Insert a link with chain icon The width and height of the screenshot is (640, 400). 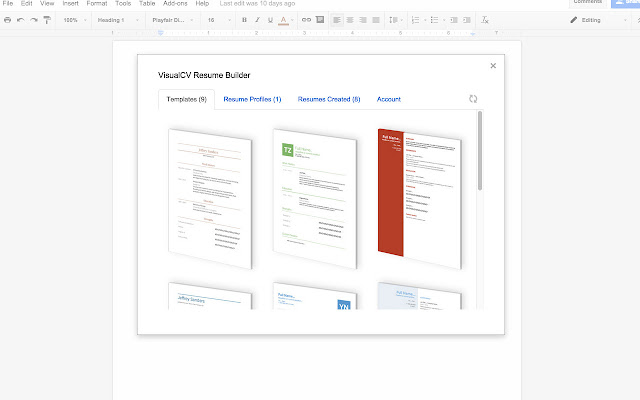pyautogui.click(x=306, y=20)
